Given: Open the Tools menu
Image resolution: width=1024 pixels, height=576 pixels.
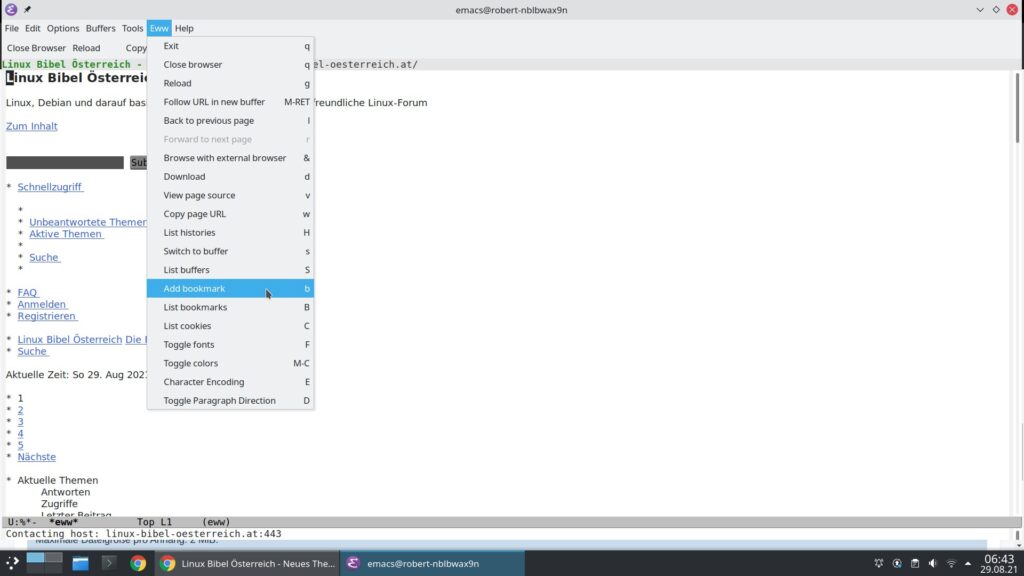Looking at the screenshot, I should coord(133,28).
